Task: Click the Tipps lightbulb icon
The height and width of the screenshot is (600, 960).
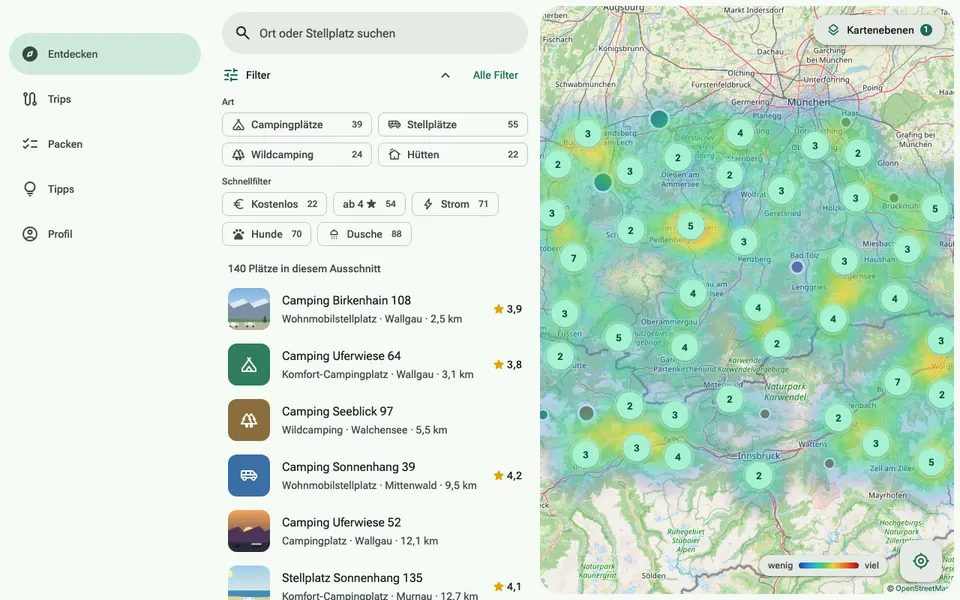Action: (29, 189)
